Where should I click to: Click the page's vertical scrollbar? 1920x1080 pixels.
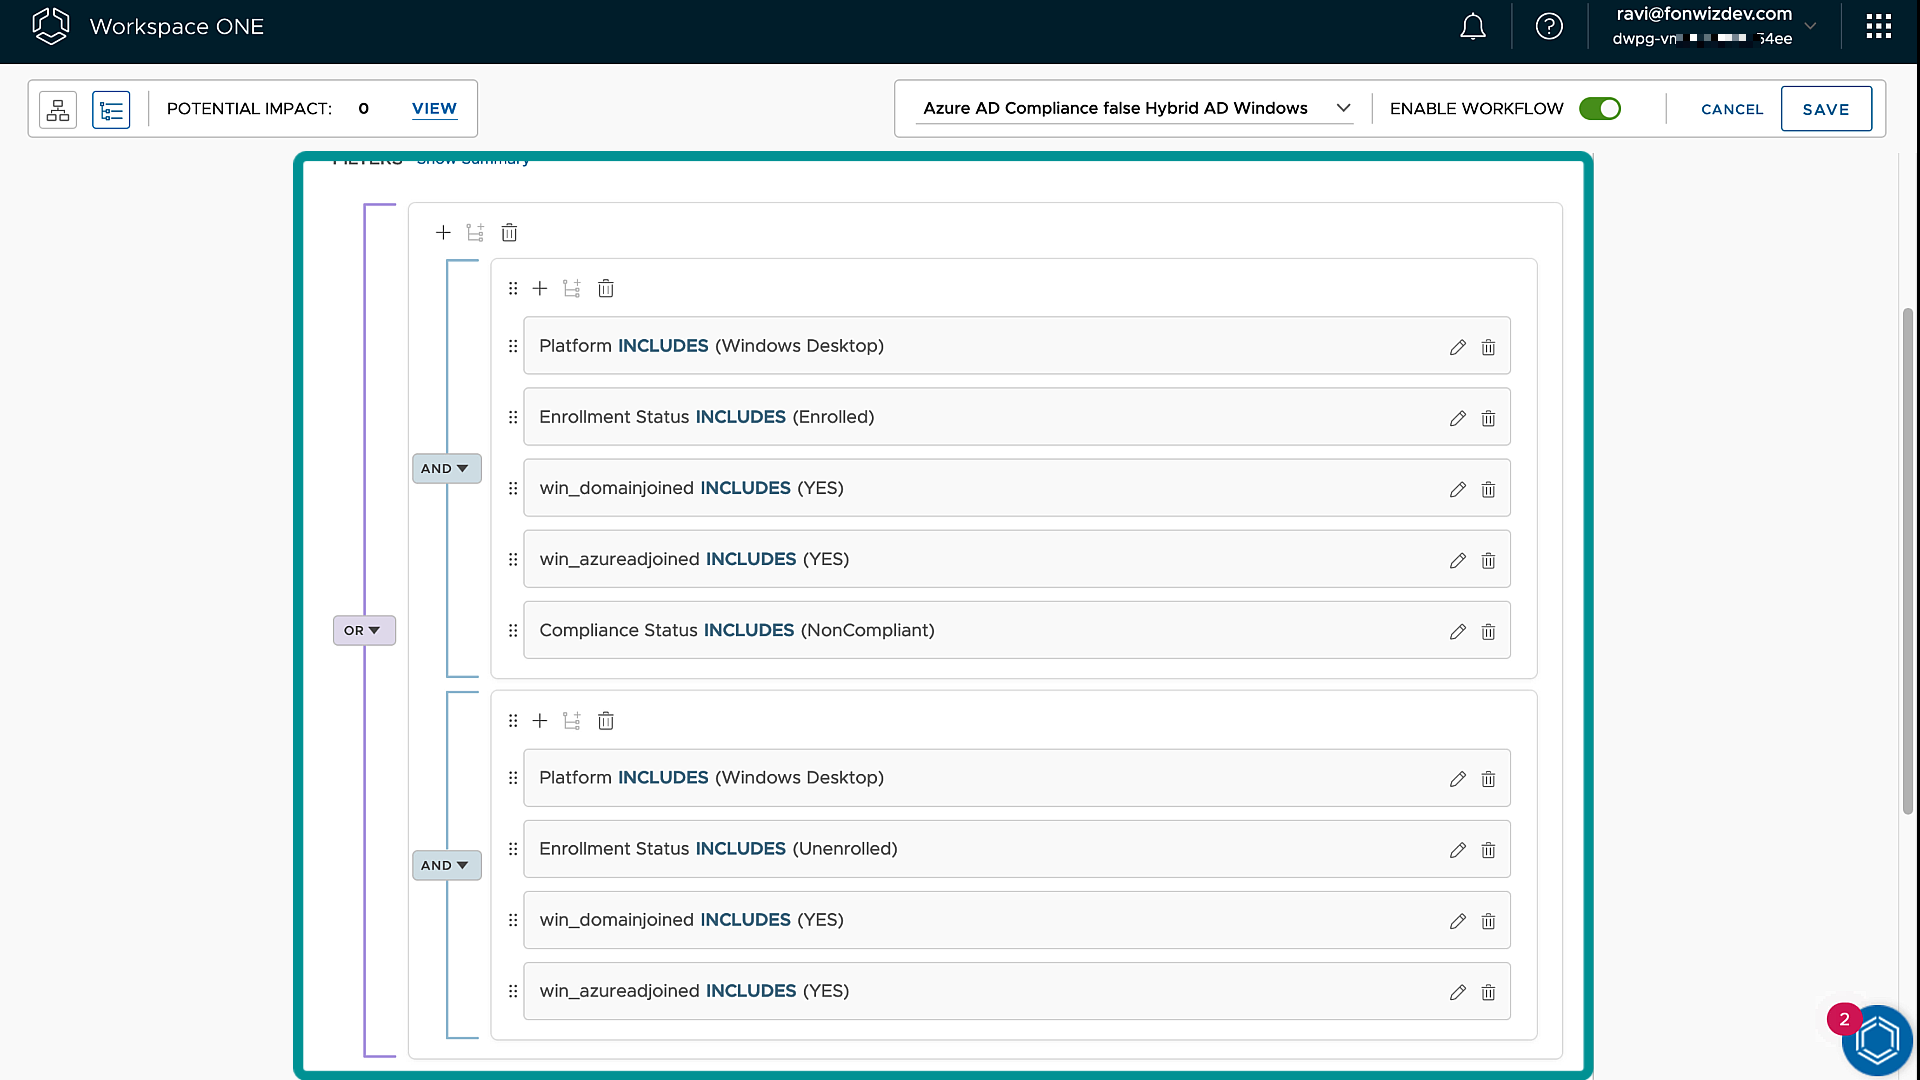pyautogui.click(x=1907, y=560)
